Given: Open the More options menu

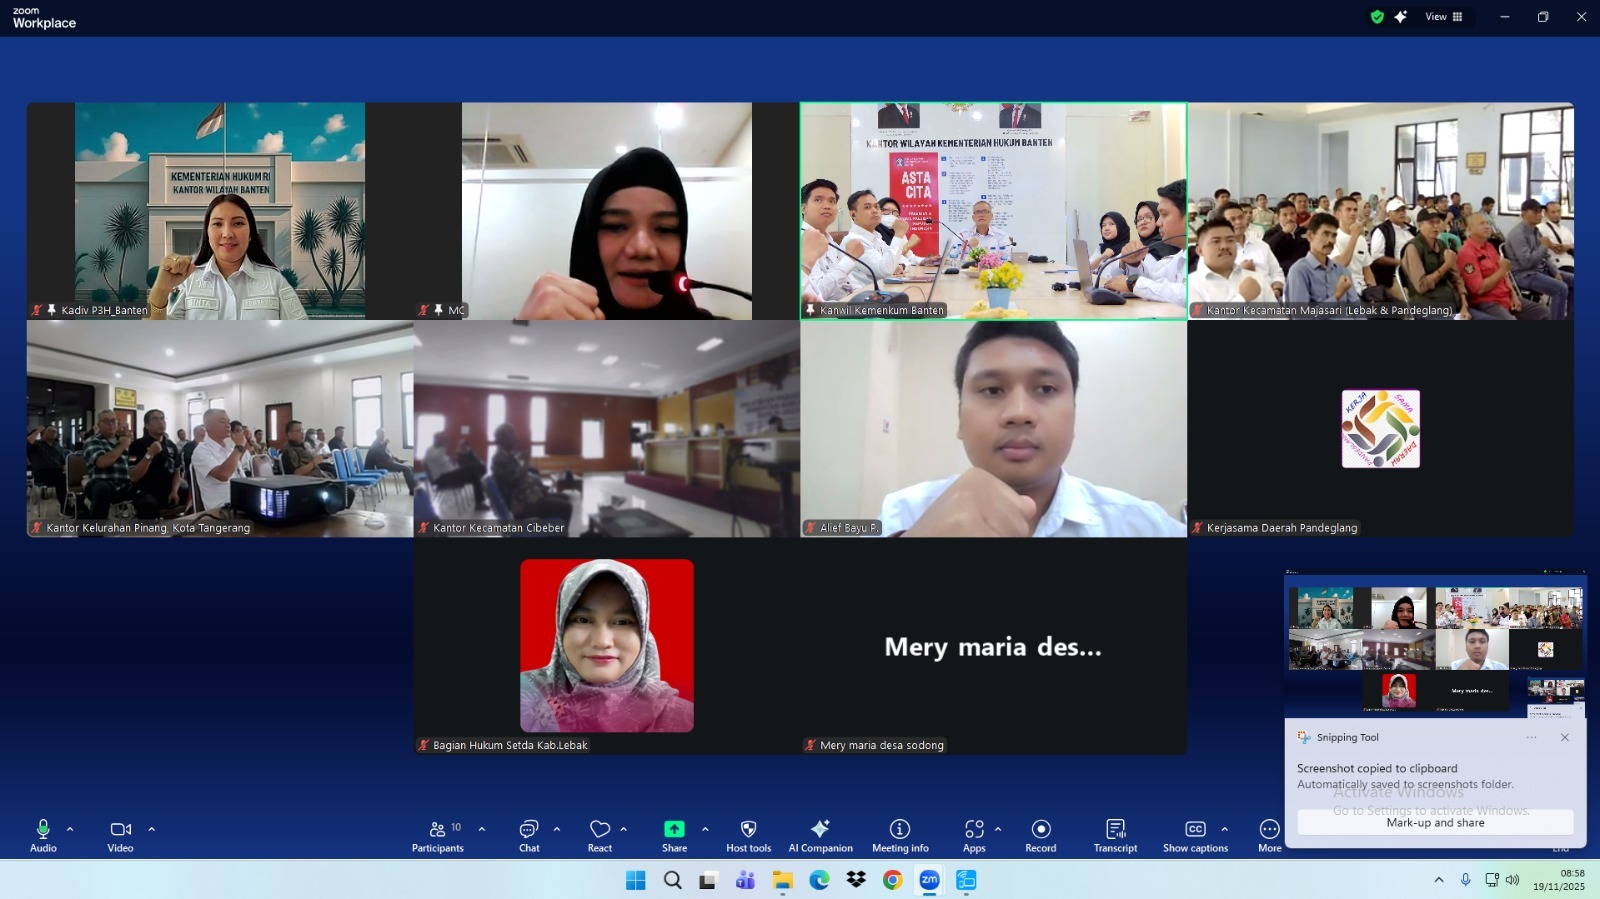Looking at the screenshot, I should point(1269,836).
